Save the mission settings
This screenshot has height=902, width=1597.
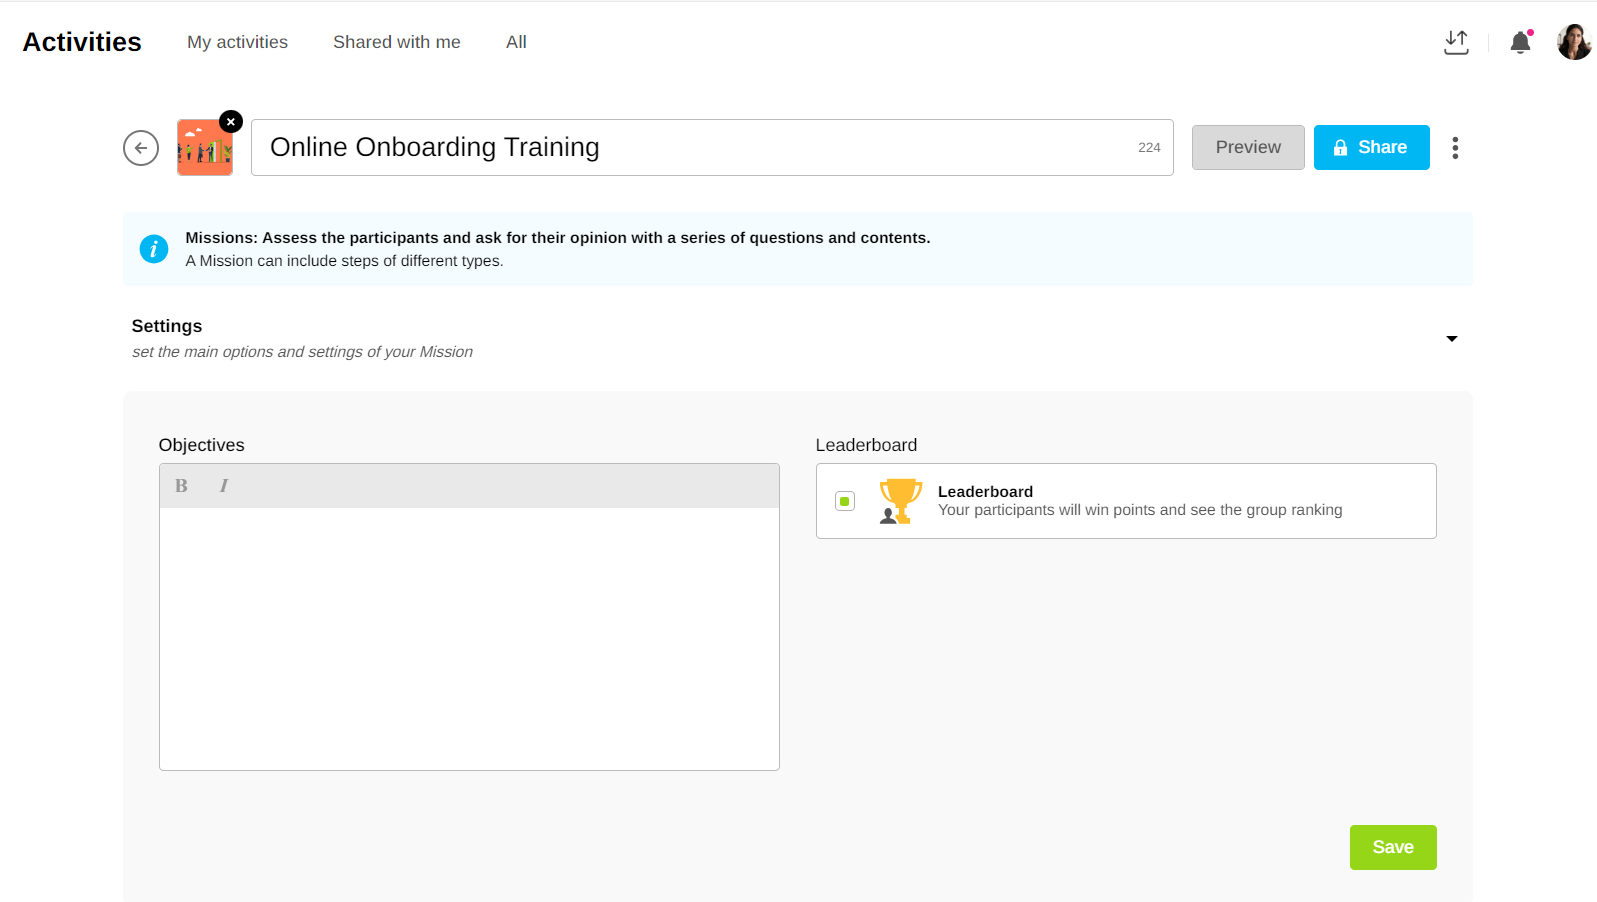(x=1392, y=847)
